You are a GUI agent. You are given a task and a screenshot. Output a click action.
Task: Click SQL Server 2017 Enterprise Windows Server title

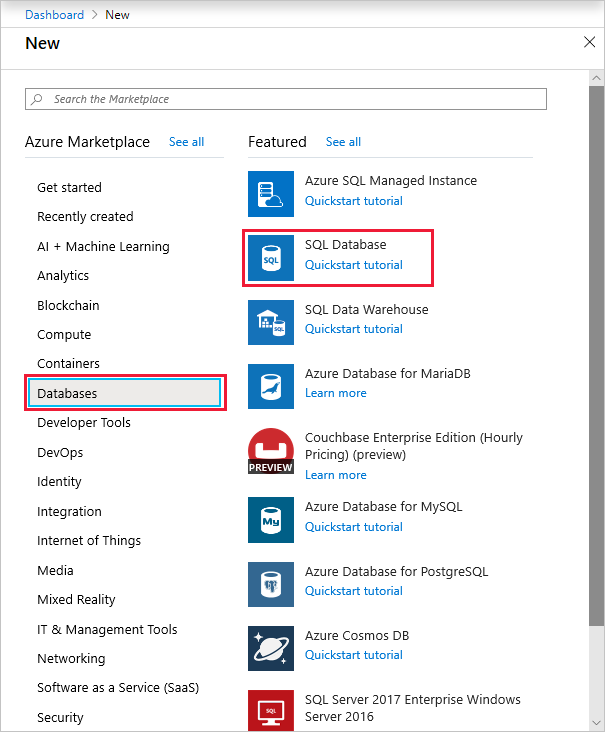pos(413,708)
